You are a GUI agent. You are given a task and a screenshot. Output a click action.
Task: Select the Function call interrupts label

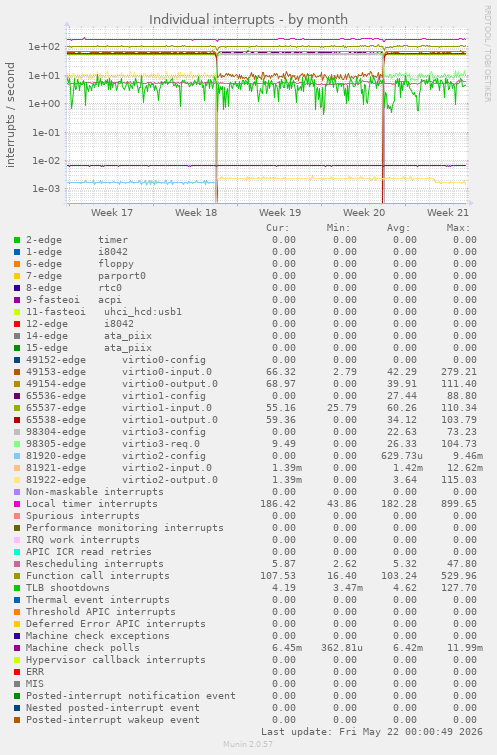coord(98,576)
